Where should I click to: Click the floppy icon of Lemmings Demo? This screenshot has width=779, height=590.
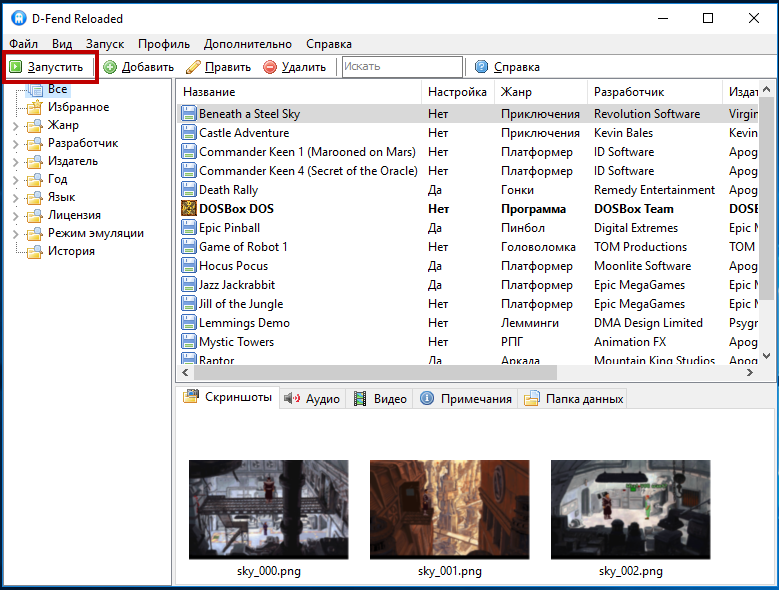188,323
